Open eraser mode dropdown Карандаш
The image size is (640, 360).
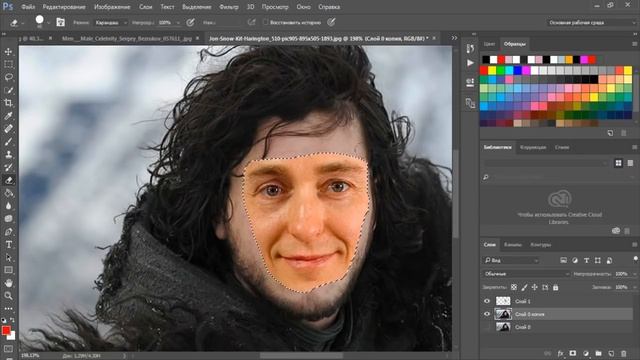coord(111,23)
